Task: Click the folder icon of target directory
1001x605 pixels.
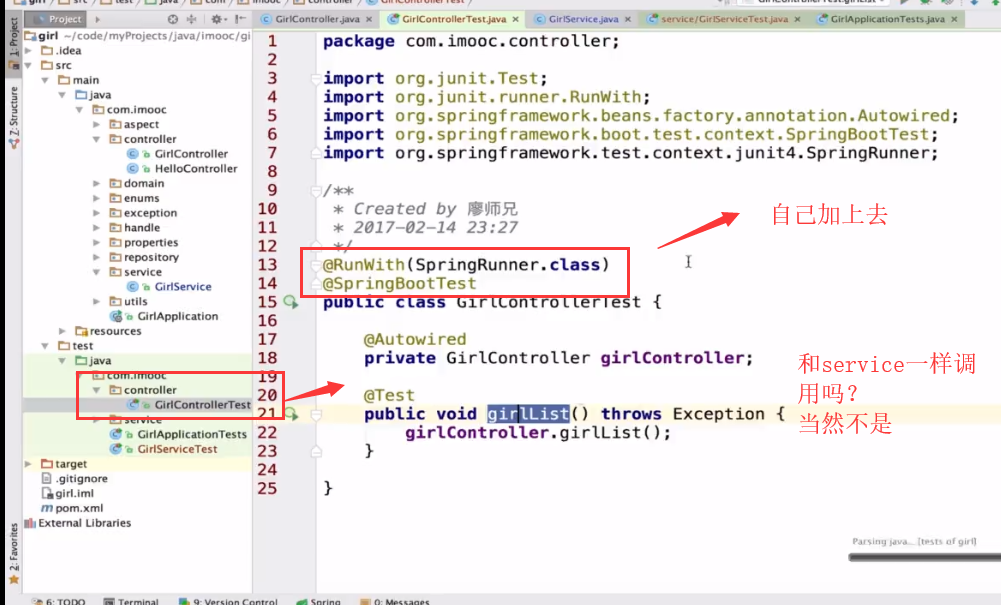Action: pos(47,463)
